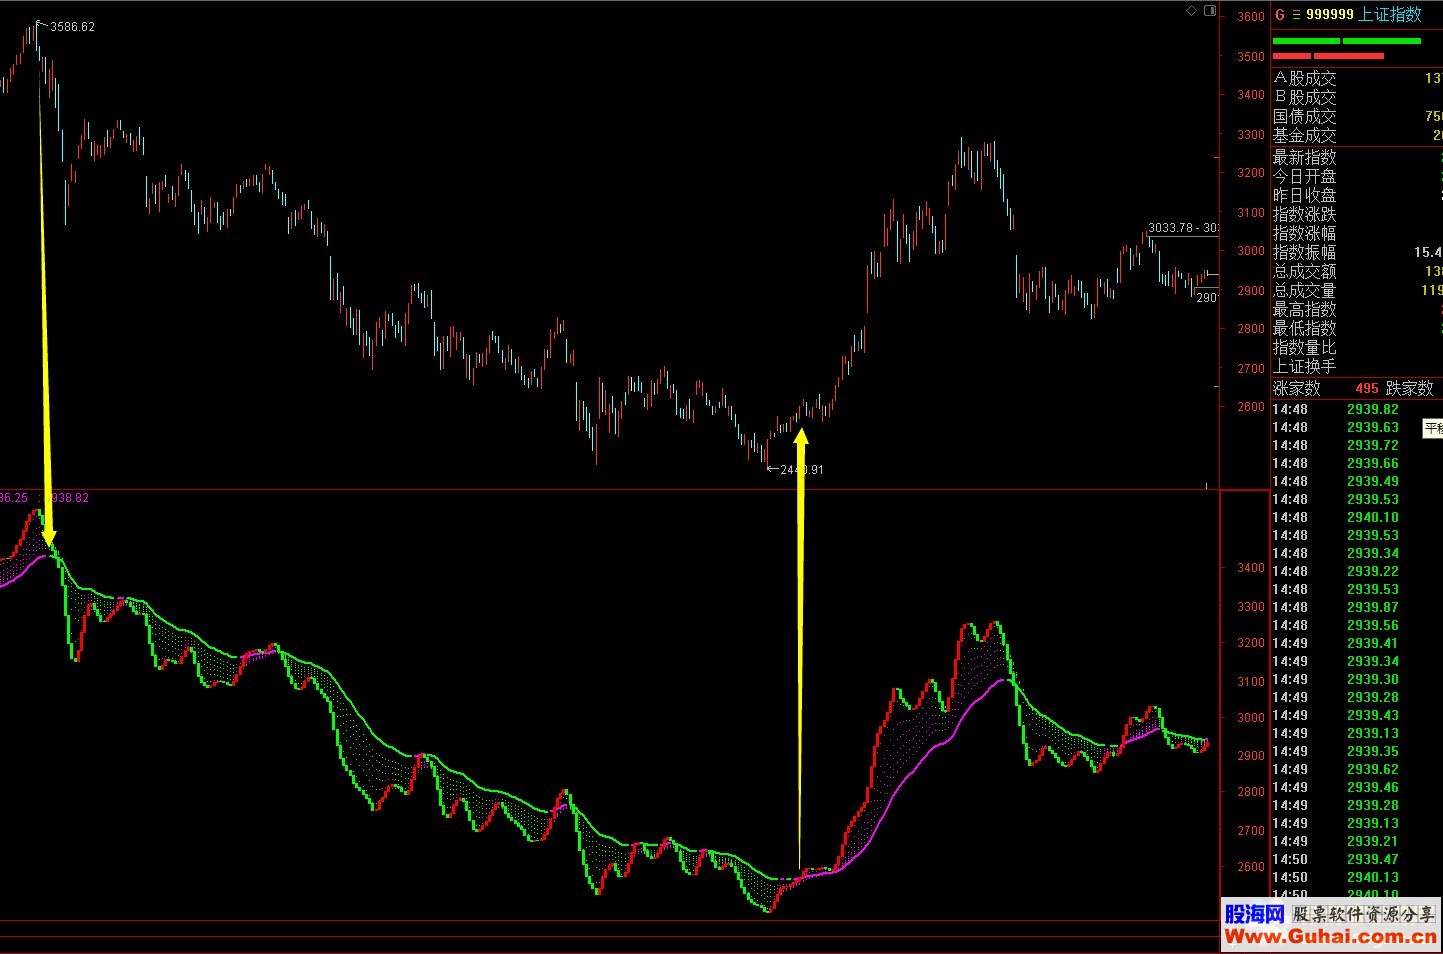Click the 15.4 amplitude value
The image size is (1443, 954).
point(1428,252)
